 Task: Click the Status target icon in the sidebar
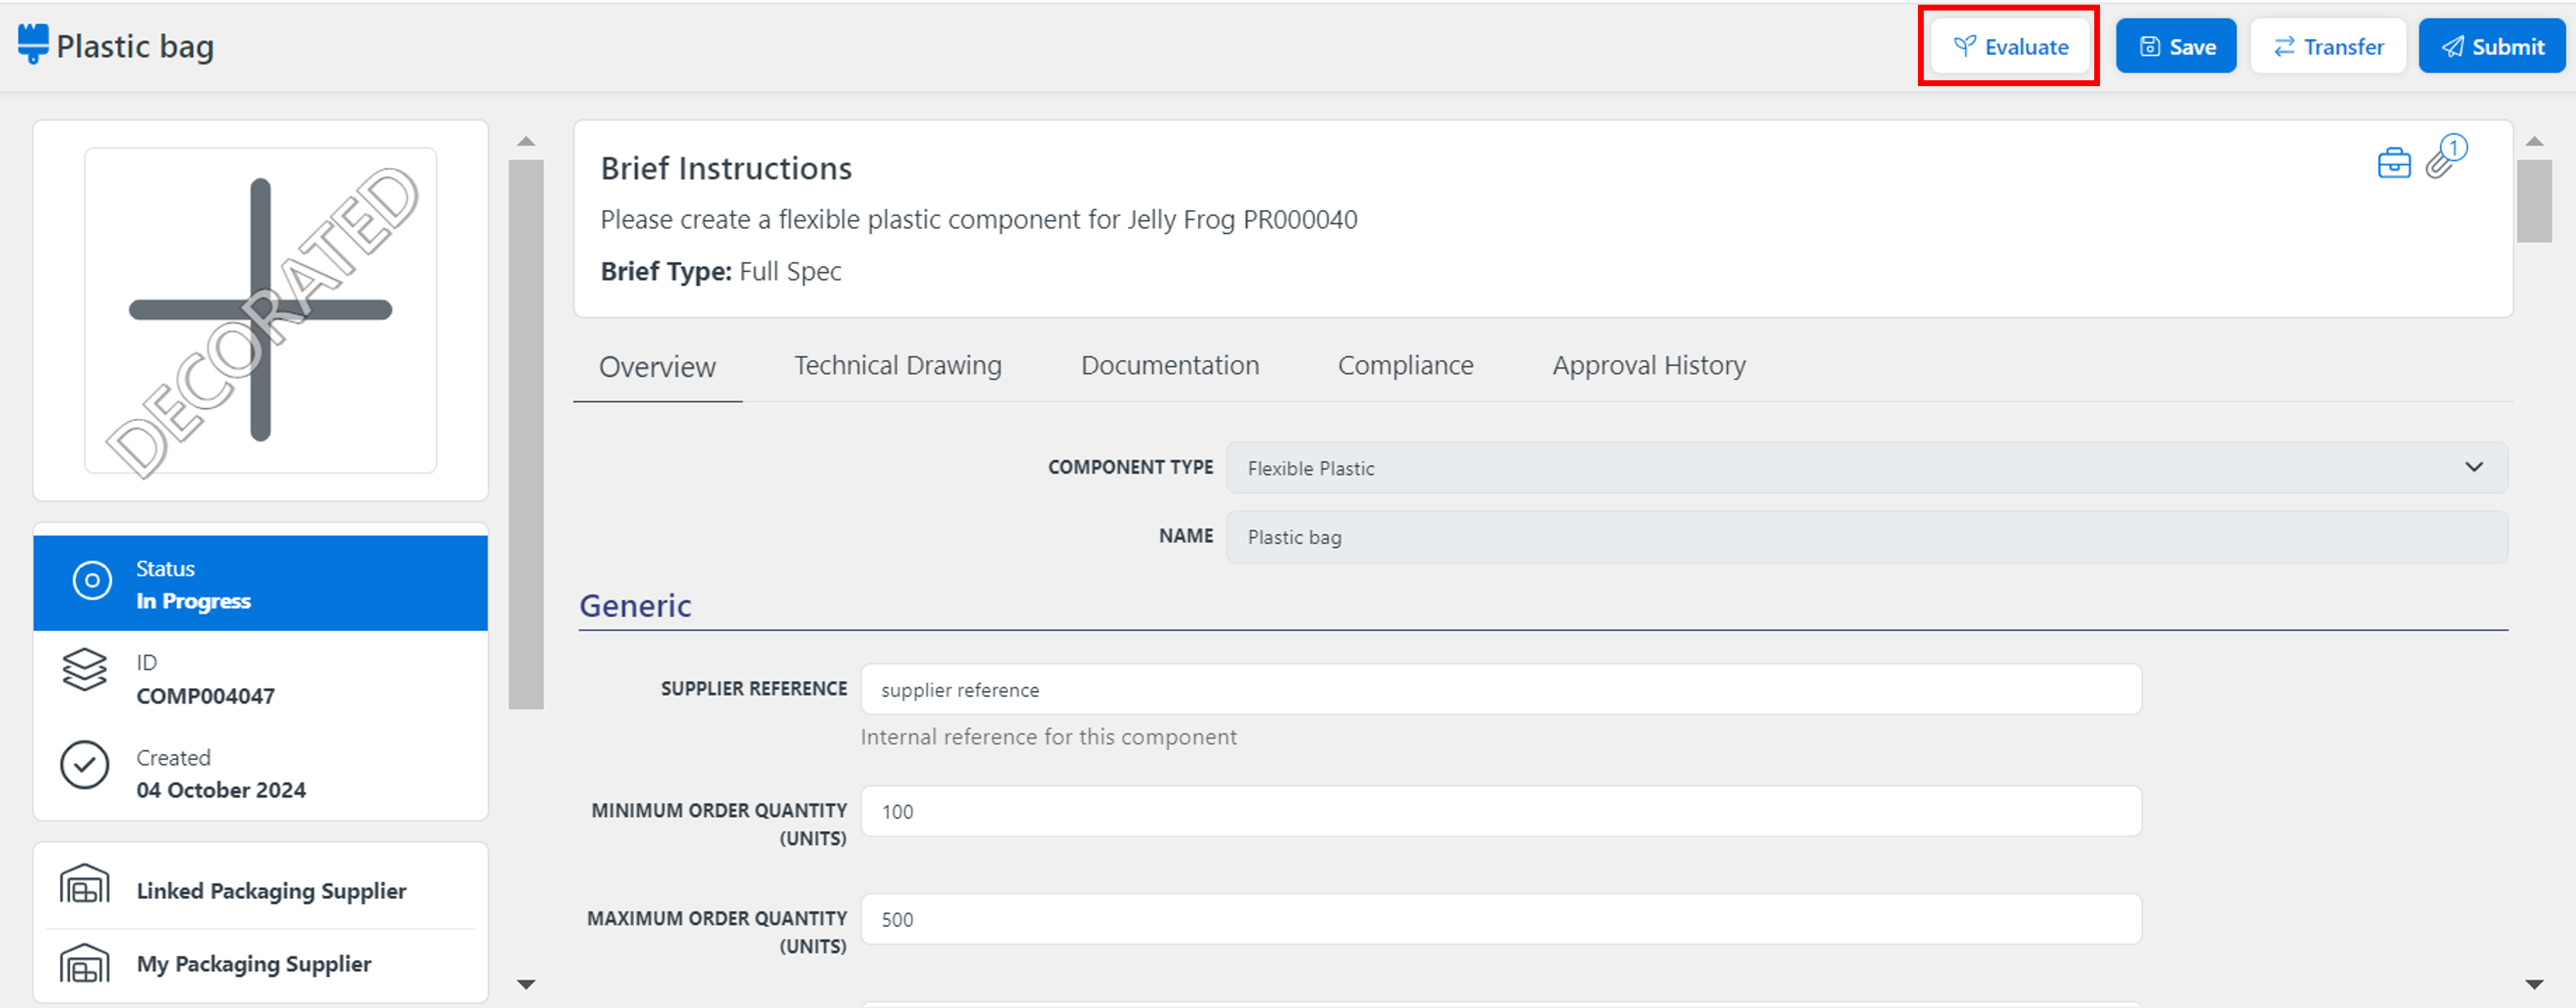pyautogui.click(x=91, y=582)
